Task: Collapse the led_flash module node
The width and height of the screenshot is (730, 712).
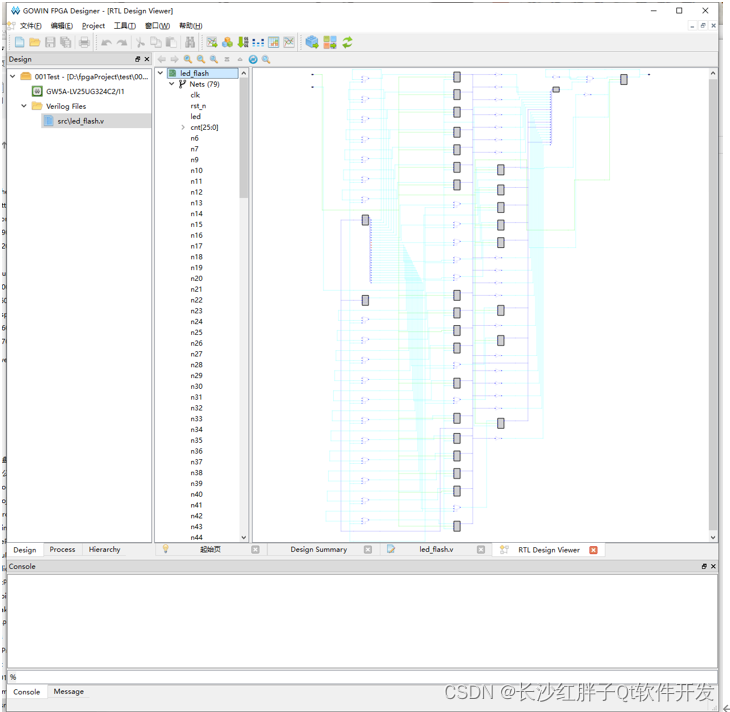Action: click(x=160, y=73)
